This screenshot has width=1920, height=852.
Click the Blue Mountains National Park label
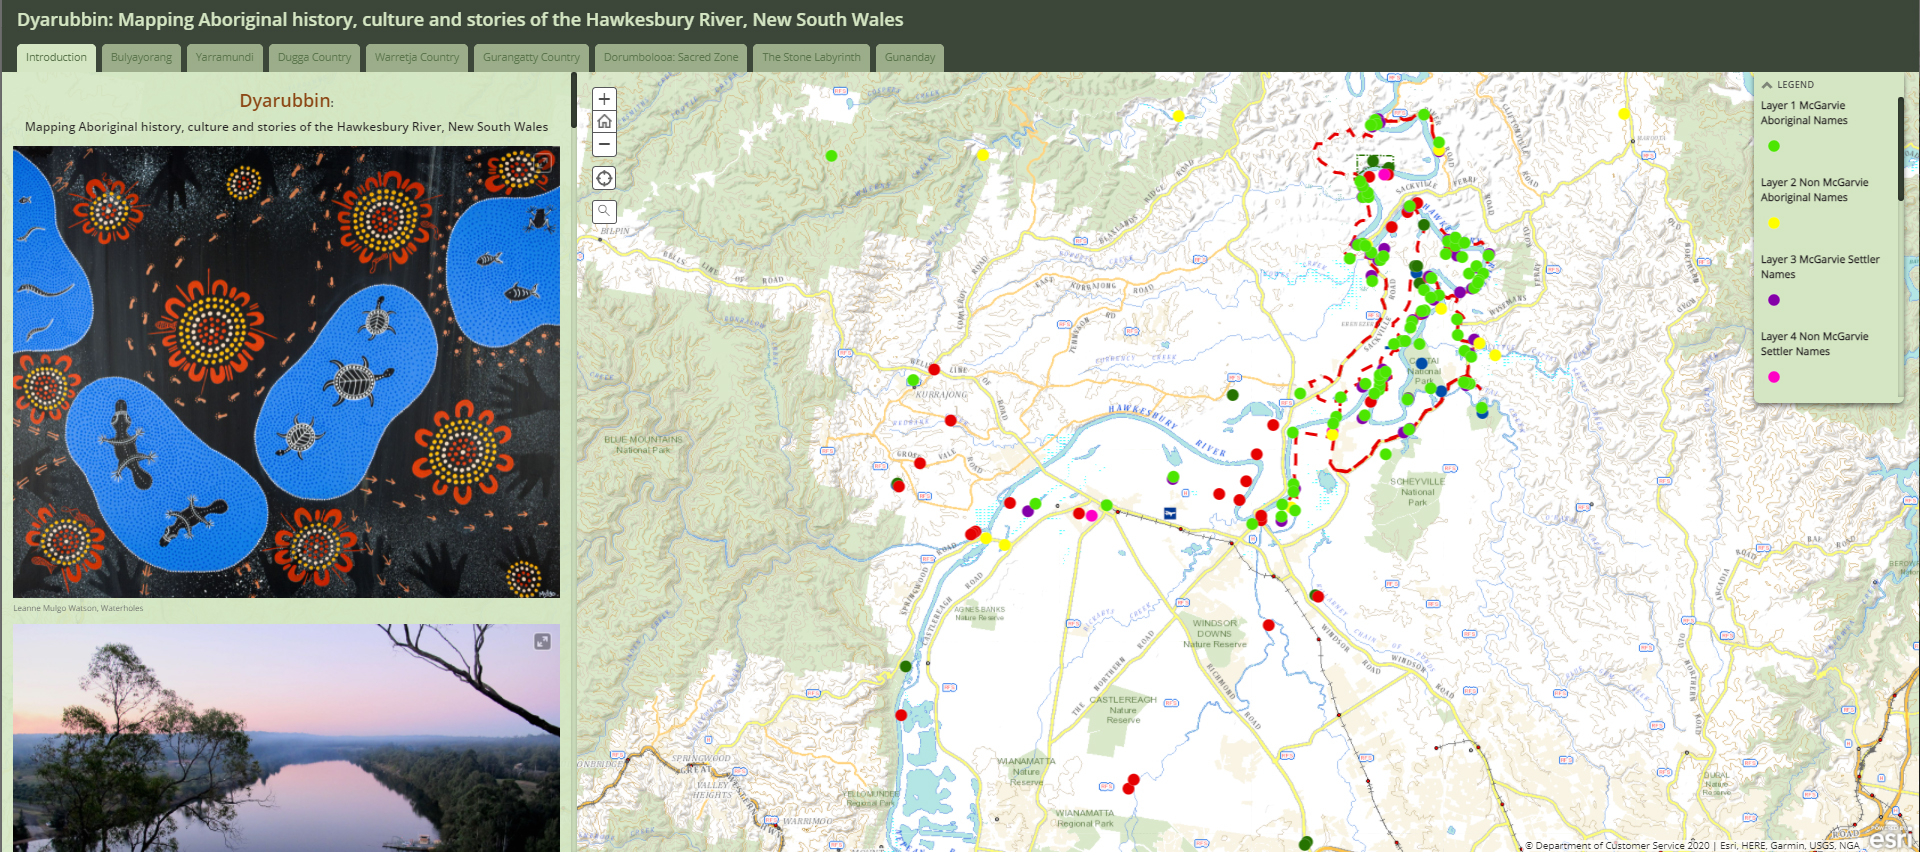(x=643, y=445)
